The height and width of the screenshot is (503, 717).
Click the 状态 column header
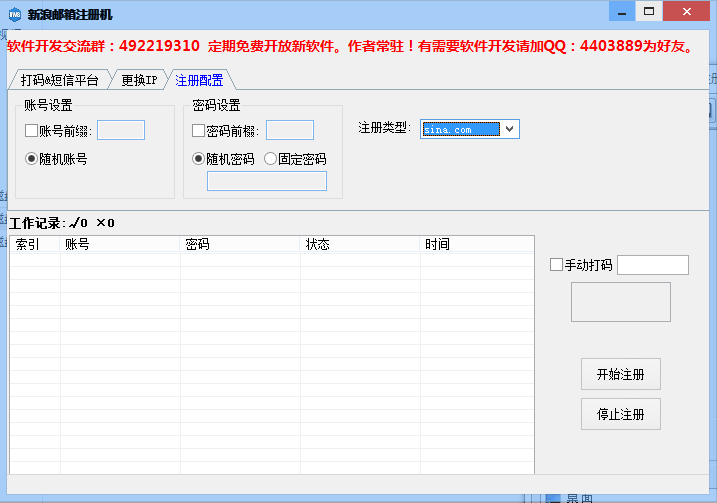point(360,244)
